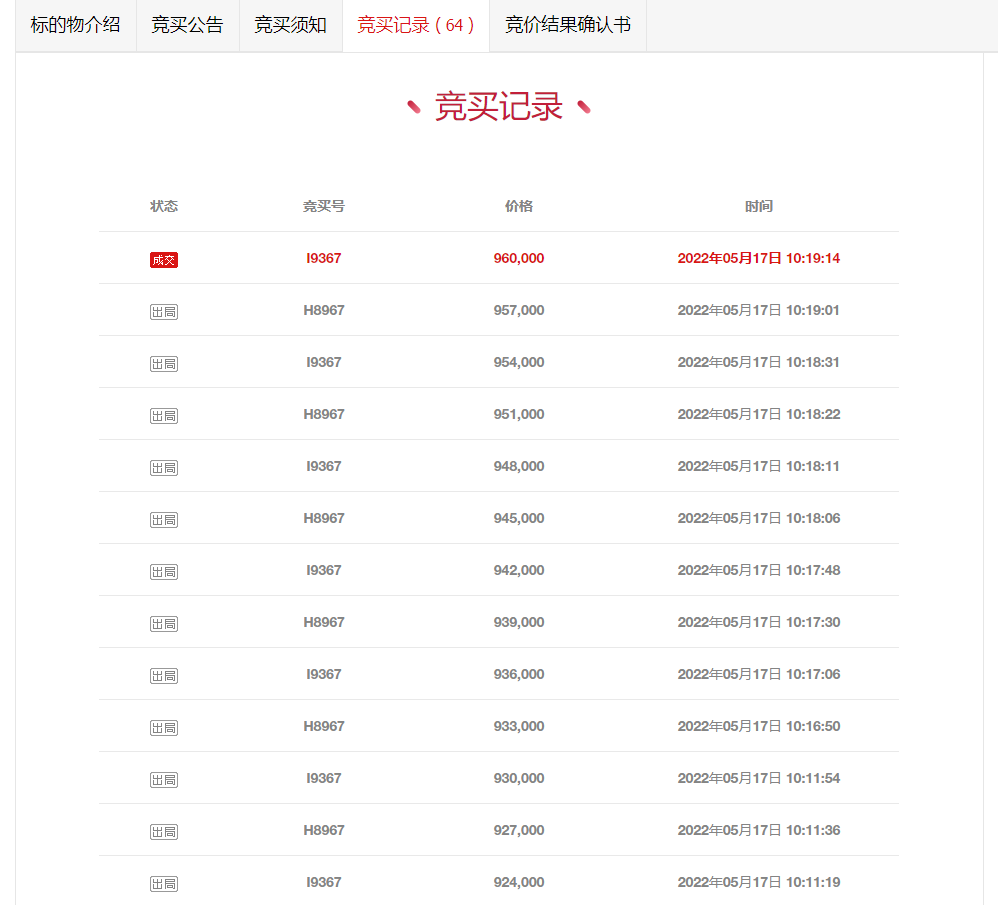
Task: Click the 竞买号 column header
Action: [x=323, y=206]
